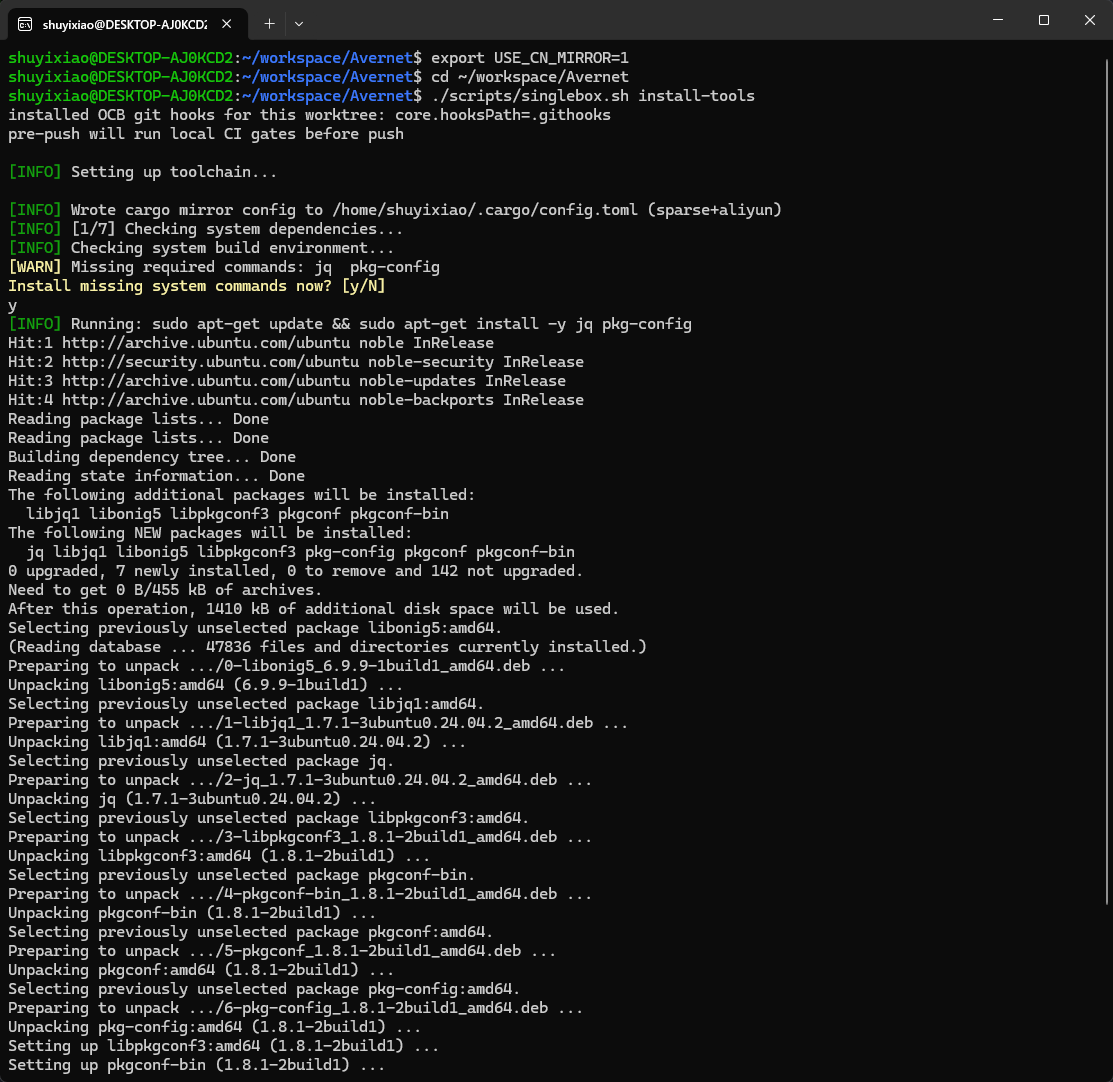Viewport: 1113px width, 1082px height.
Task: Click 'Setting up libpkgconf3:amd64' line
Action: (224, 1047)
